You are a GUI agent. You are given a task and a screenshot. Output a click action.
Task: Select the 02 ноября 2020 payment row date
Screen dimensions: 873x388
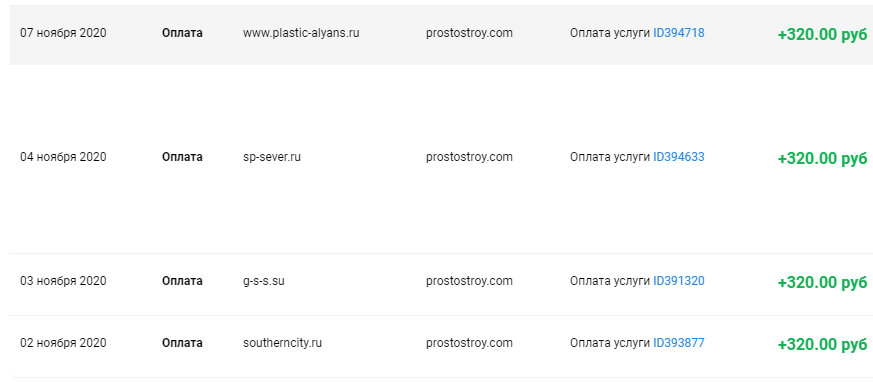coord(63,343)
